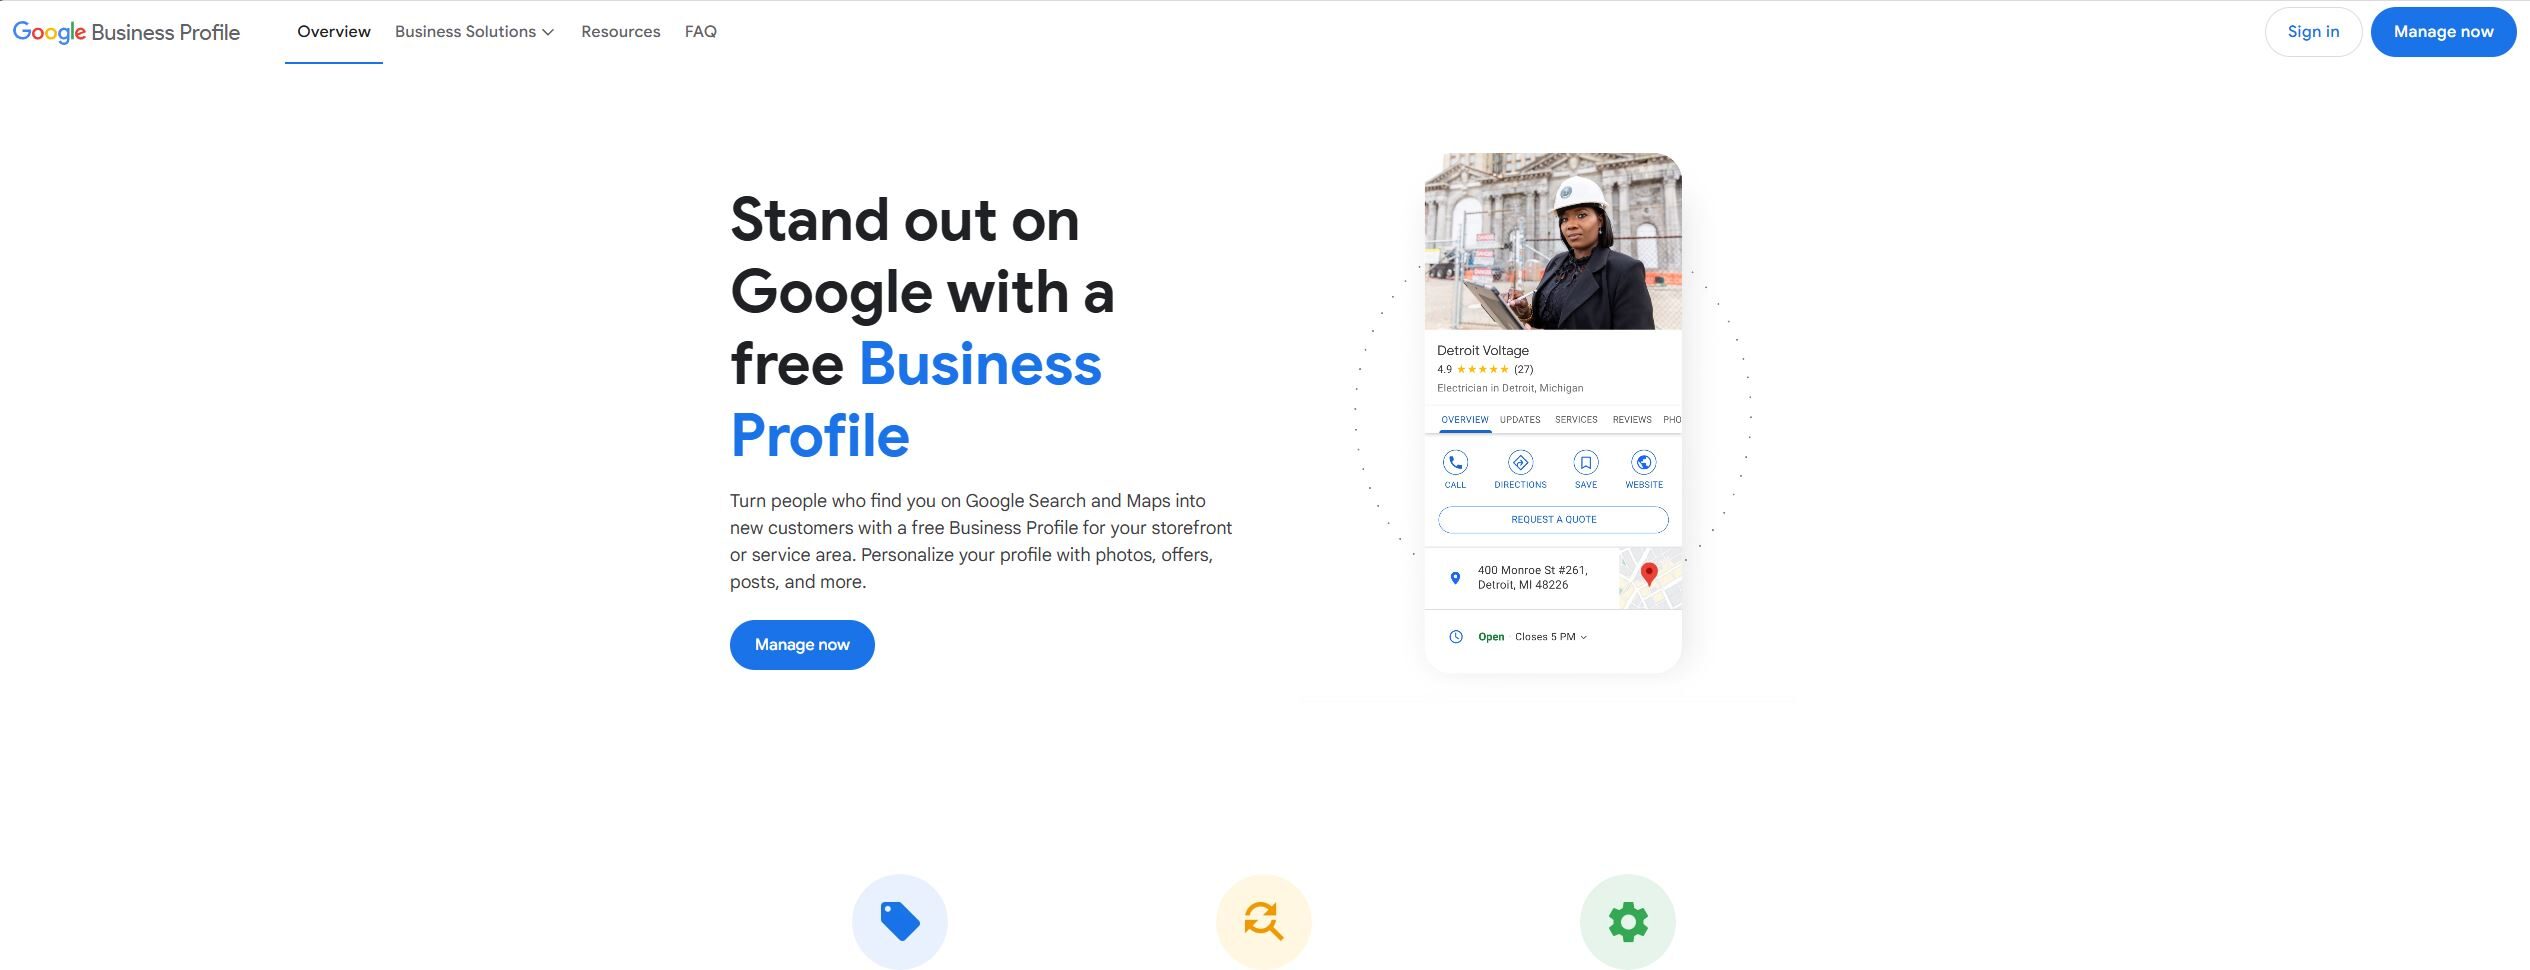Click the orange search refresh icon

click(1264, 921)
